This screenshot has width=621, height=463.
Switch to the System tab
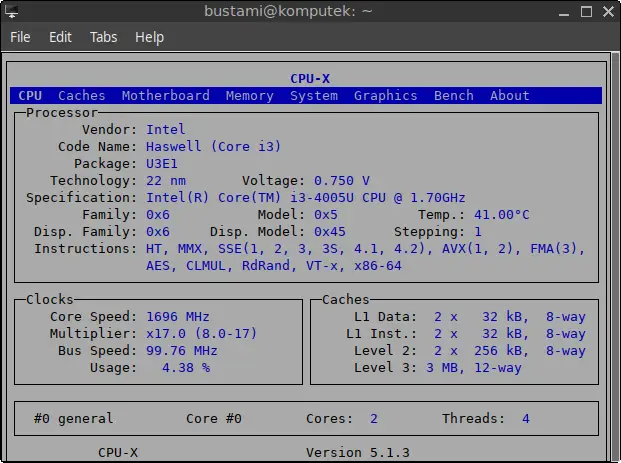(314, 96)
